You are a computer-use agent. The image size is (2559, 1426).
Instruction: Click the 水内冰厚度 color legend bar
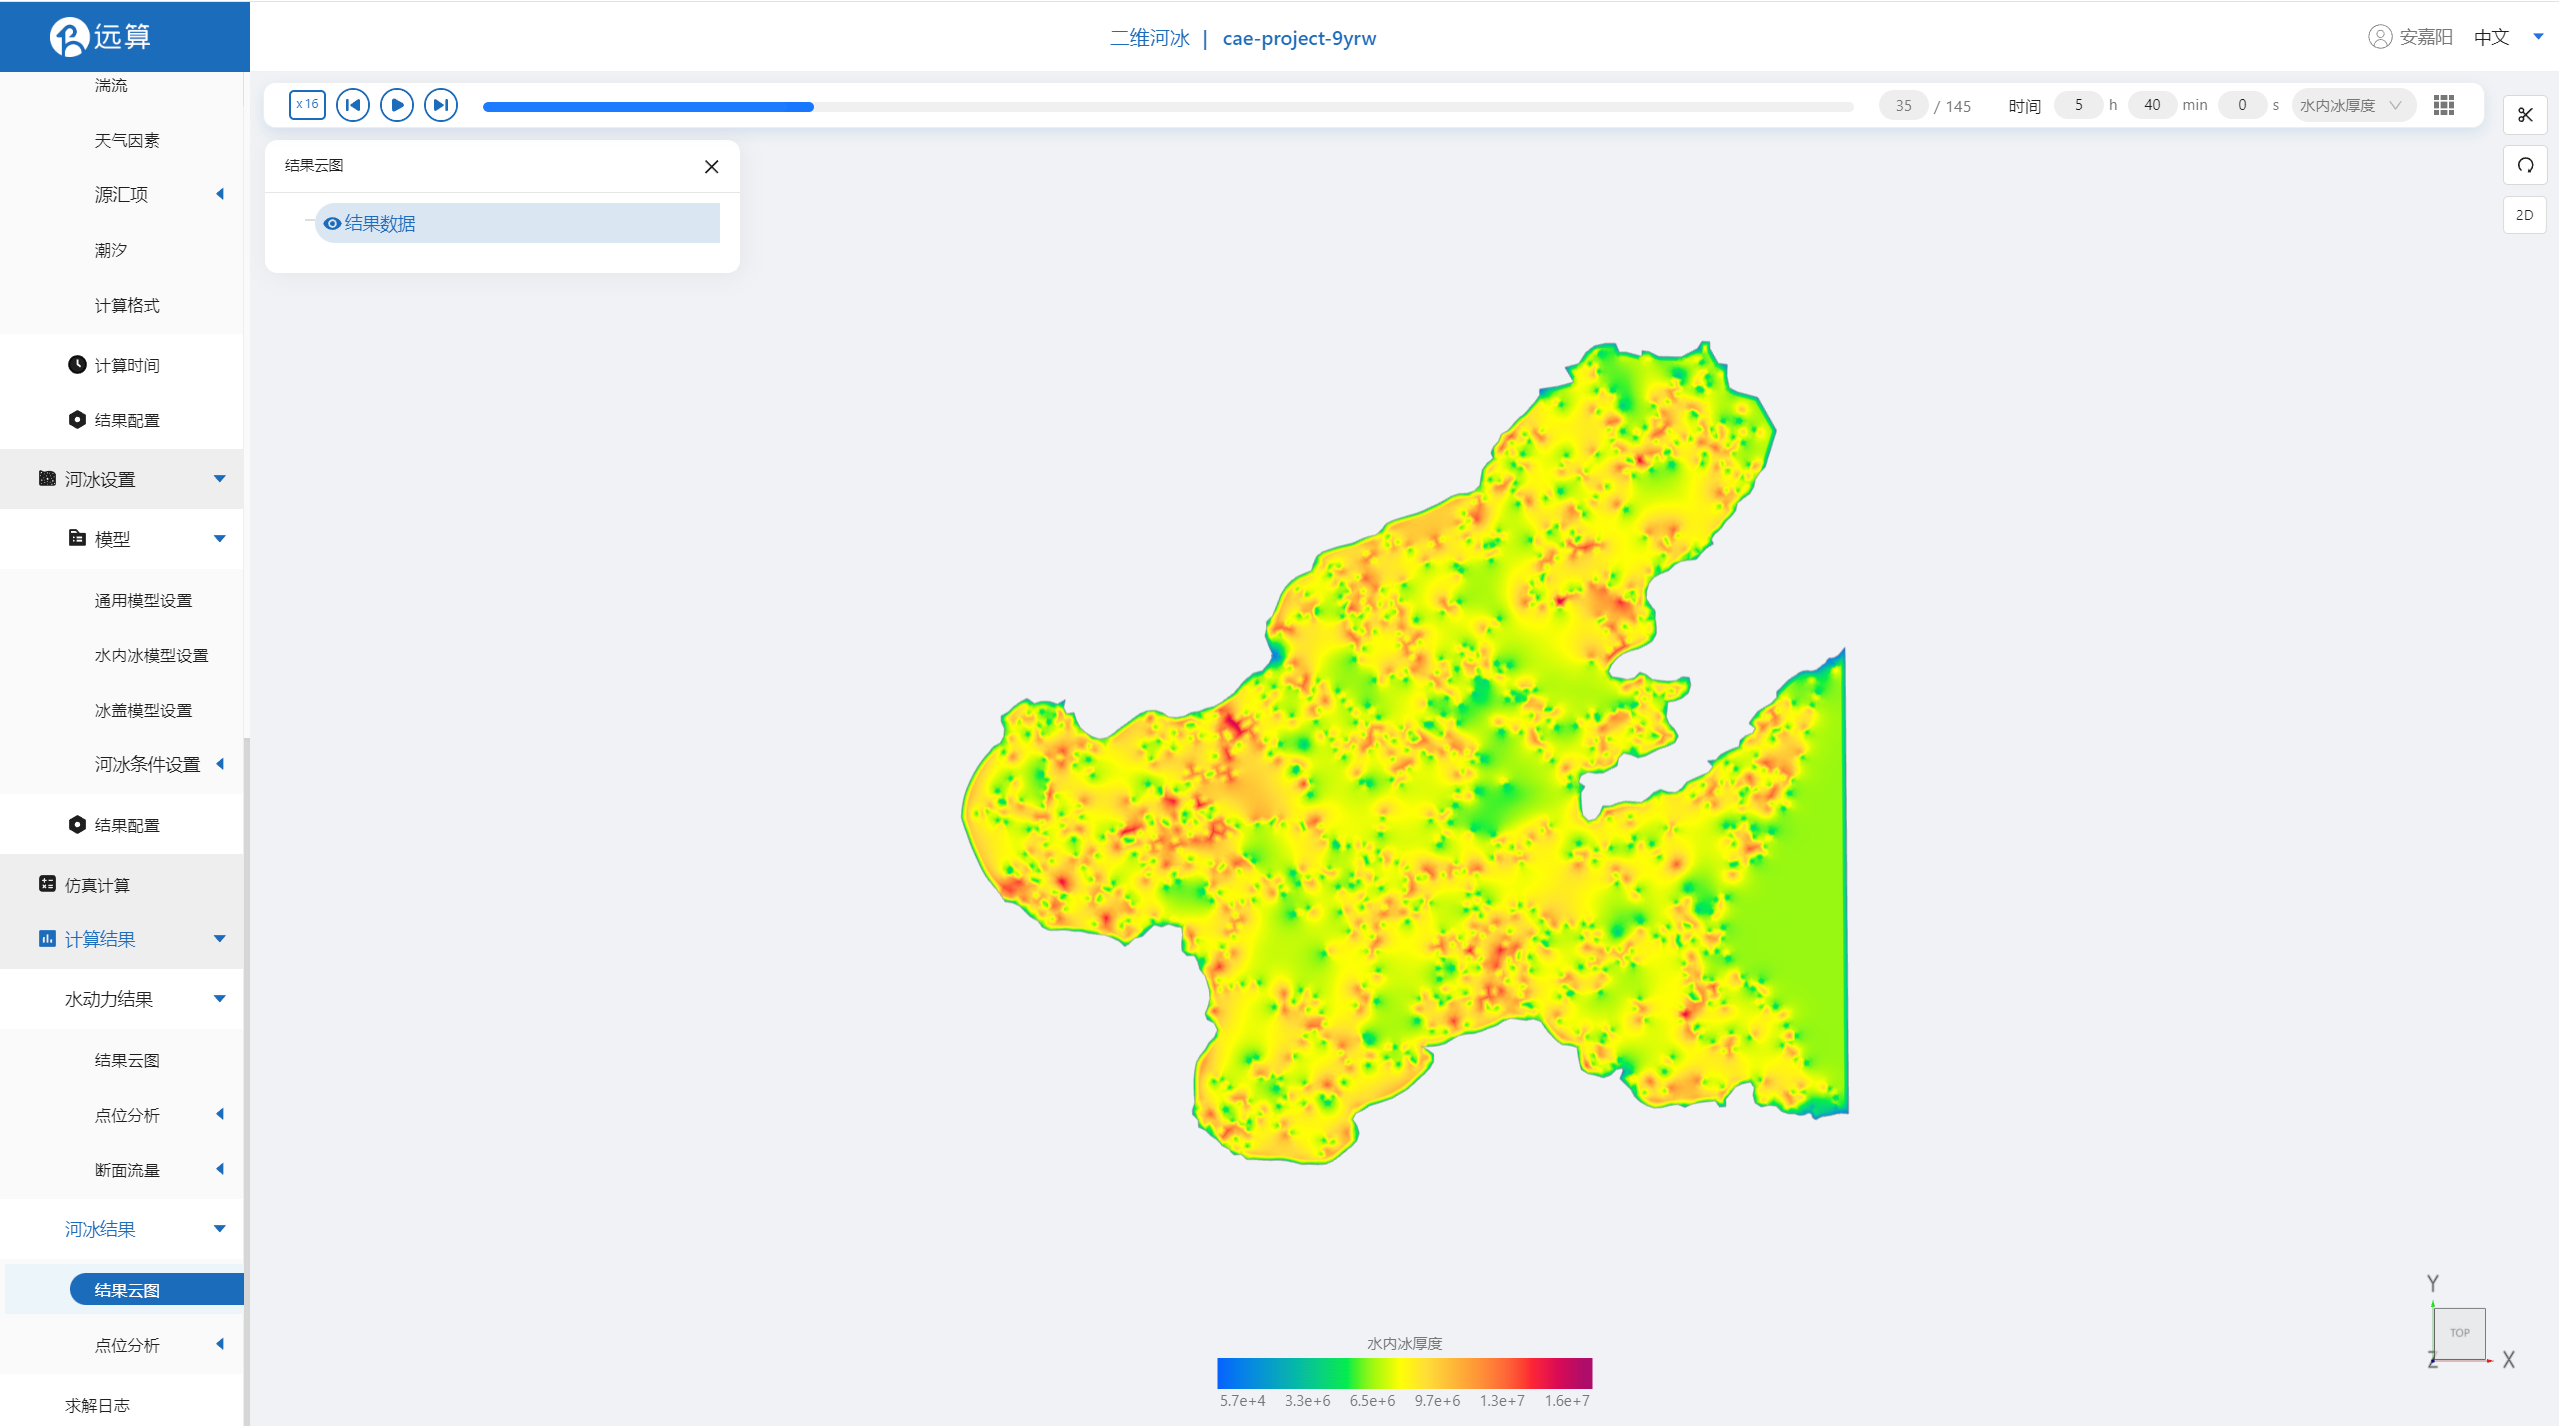(1404, 1373)
